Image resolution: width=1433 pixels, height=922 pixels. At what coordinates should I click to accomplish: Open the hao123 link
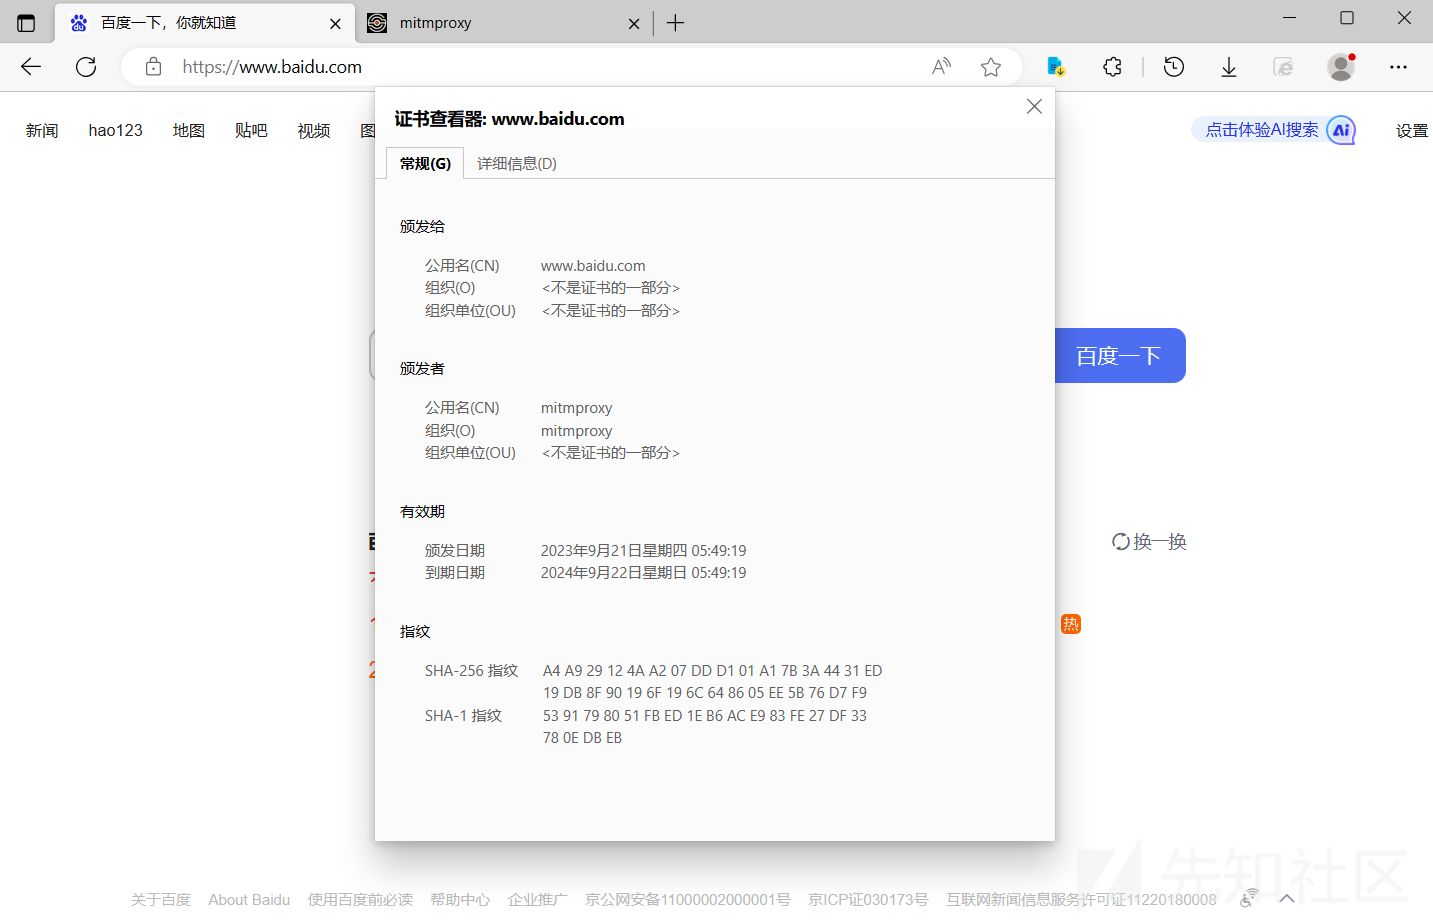coord(115,131)
